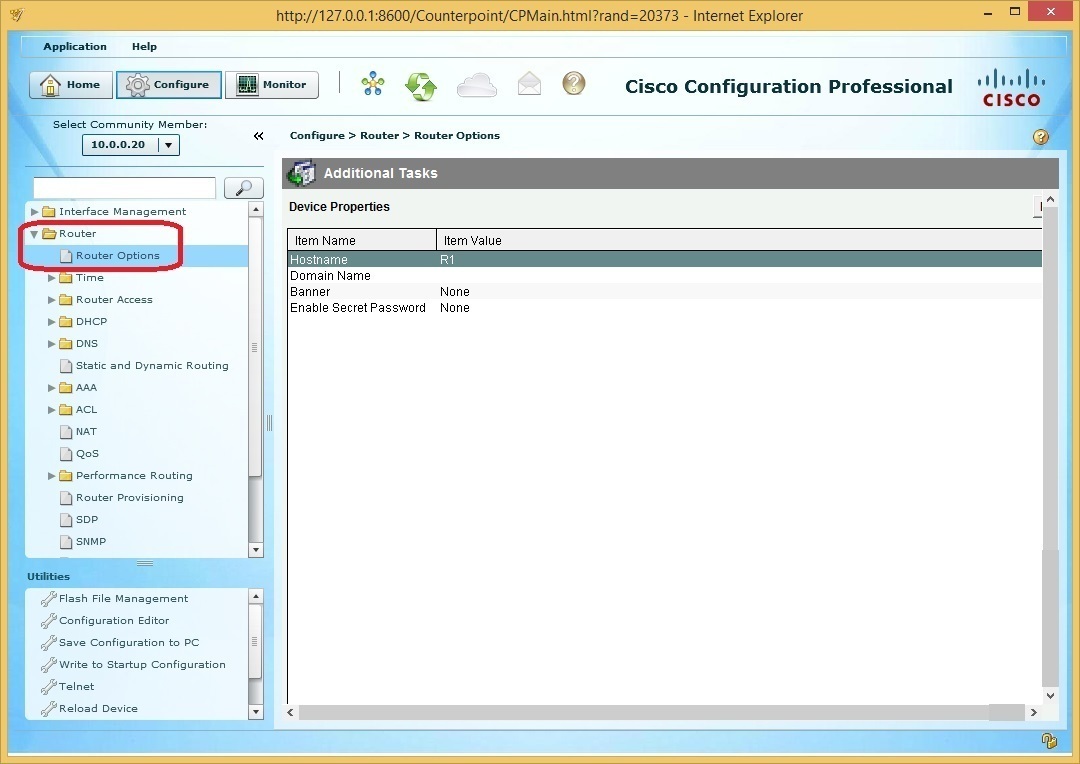
Task: Open Router Provisioning
Action: (x=129, y=498)
